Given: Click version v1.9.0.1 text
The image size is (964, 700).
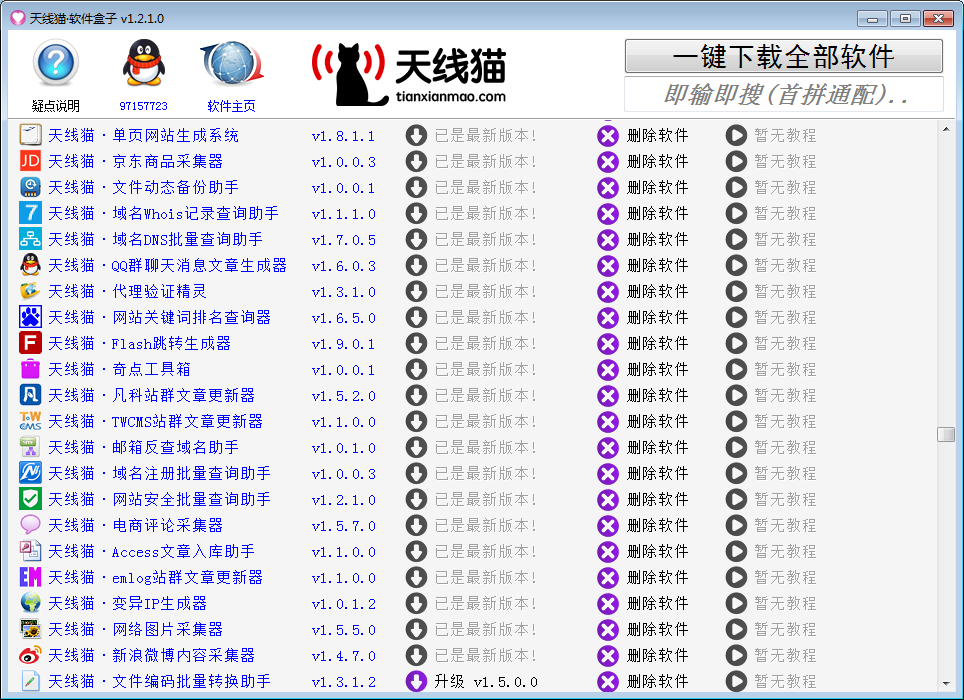Looking at the screenshot, I should [x=344, y=344].
